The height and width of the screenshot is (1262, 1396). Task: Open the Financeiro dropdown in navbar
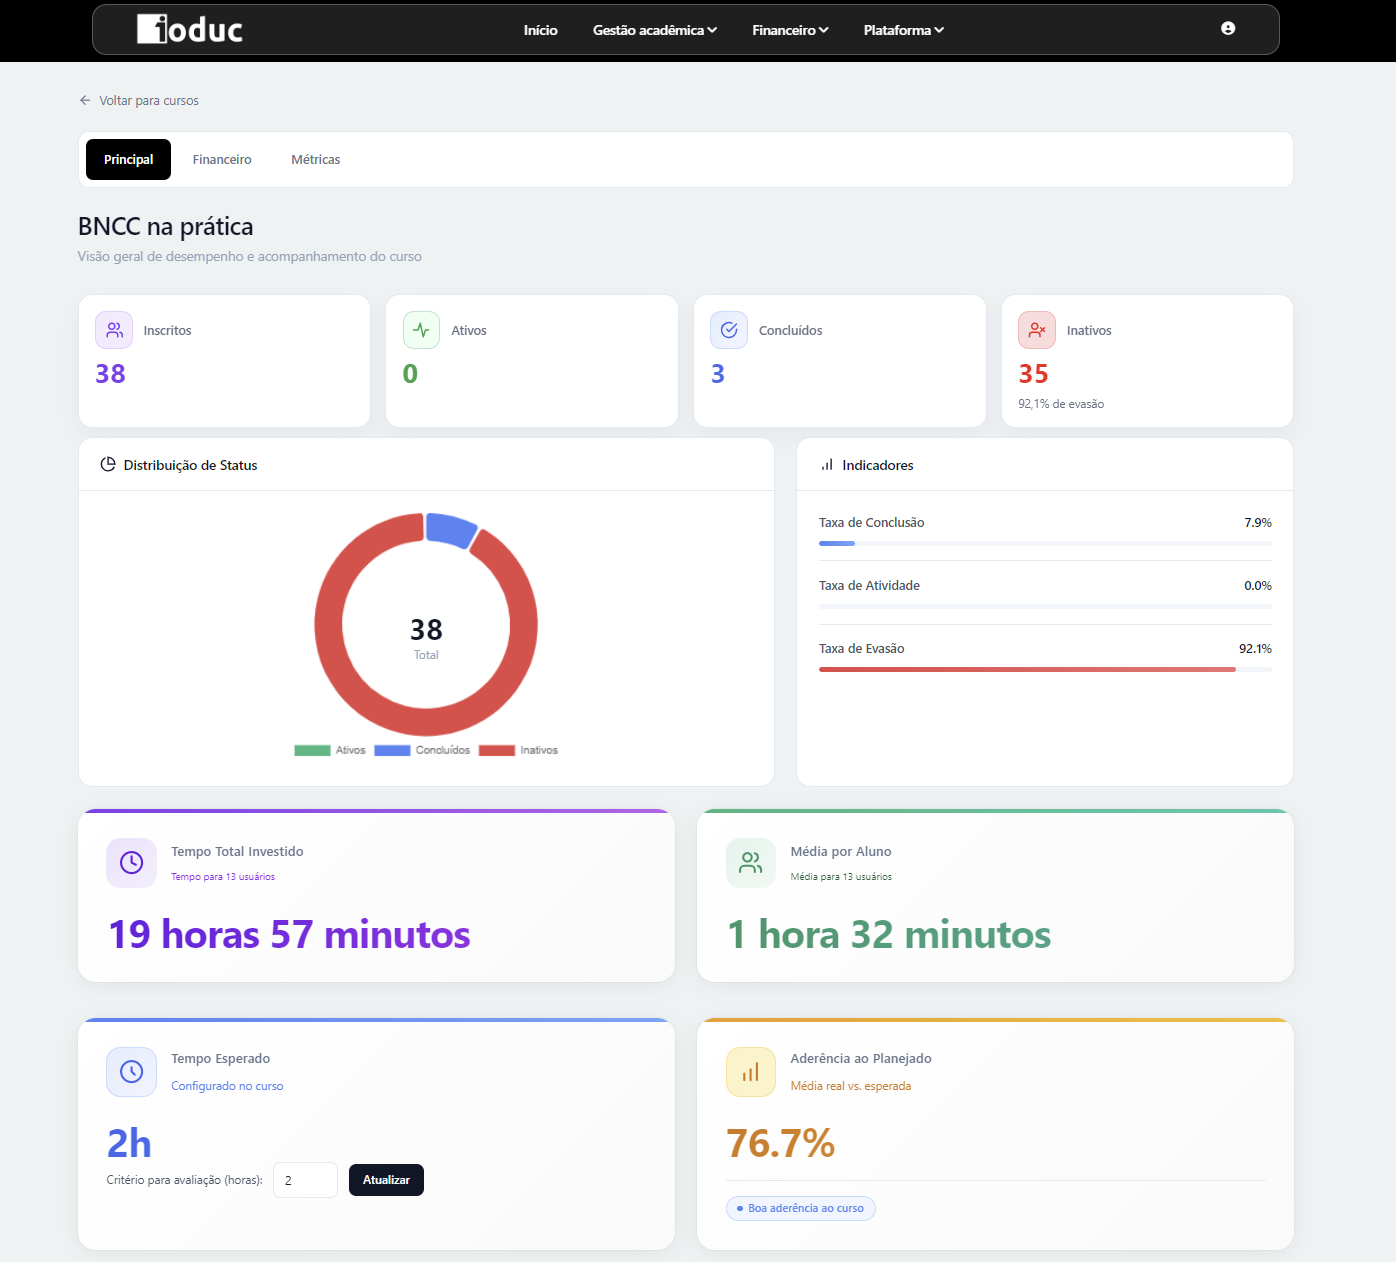(x=790, y=30)
